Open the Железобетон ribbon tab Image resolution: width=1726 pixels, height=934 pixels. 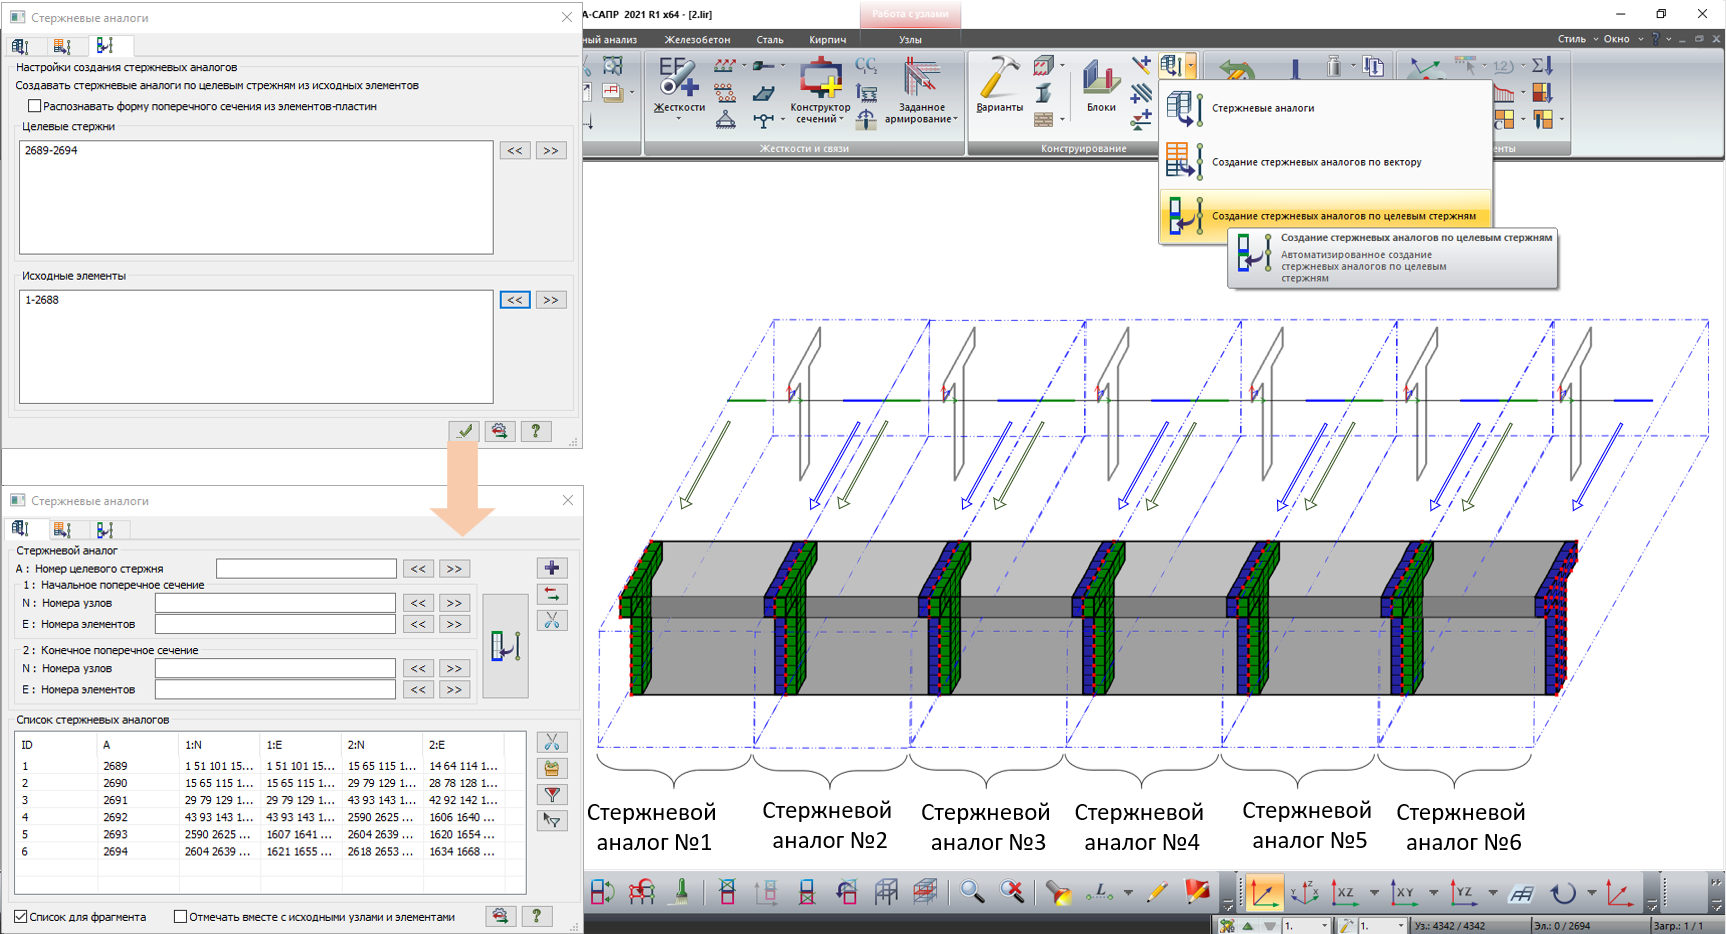click(697, 40)
